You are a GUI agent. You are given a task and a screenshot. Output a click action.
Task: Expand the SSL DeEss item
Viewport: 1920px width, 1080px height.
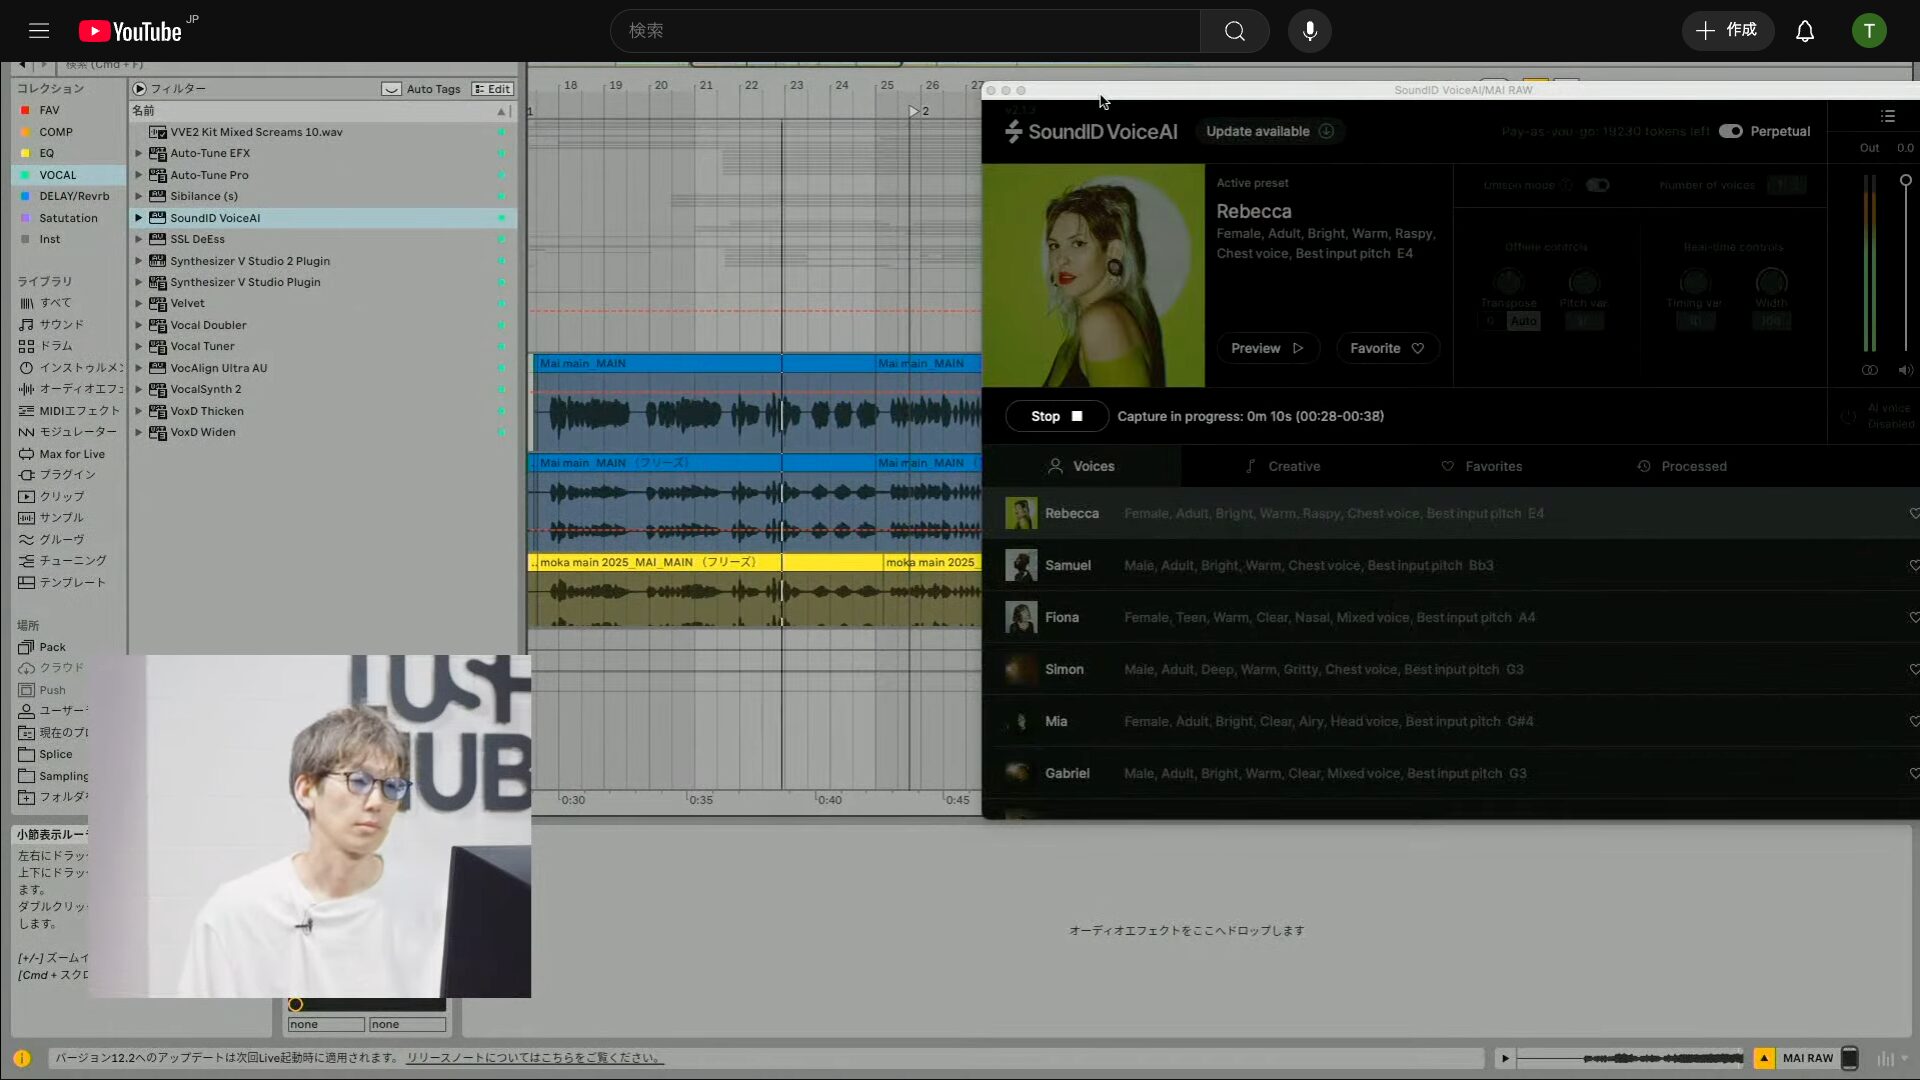click(138, 239)
